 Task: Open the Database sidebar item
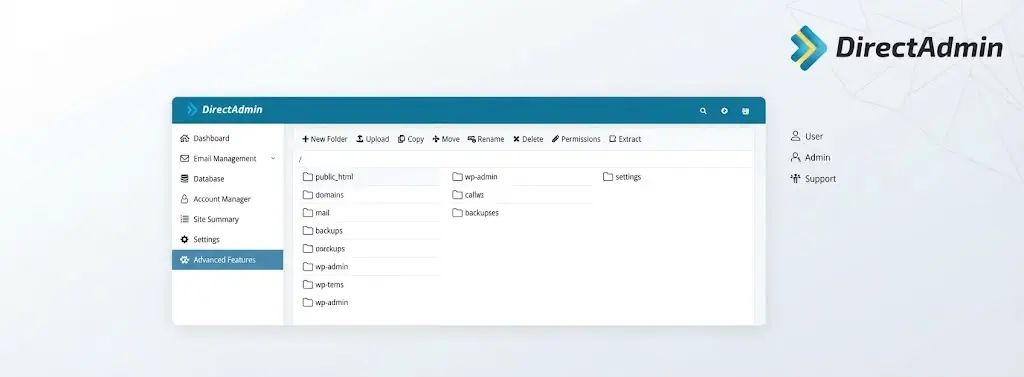tap(227, 179)
